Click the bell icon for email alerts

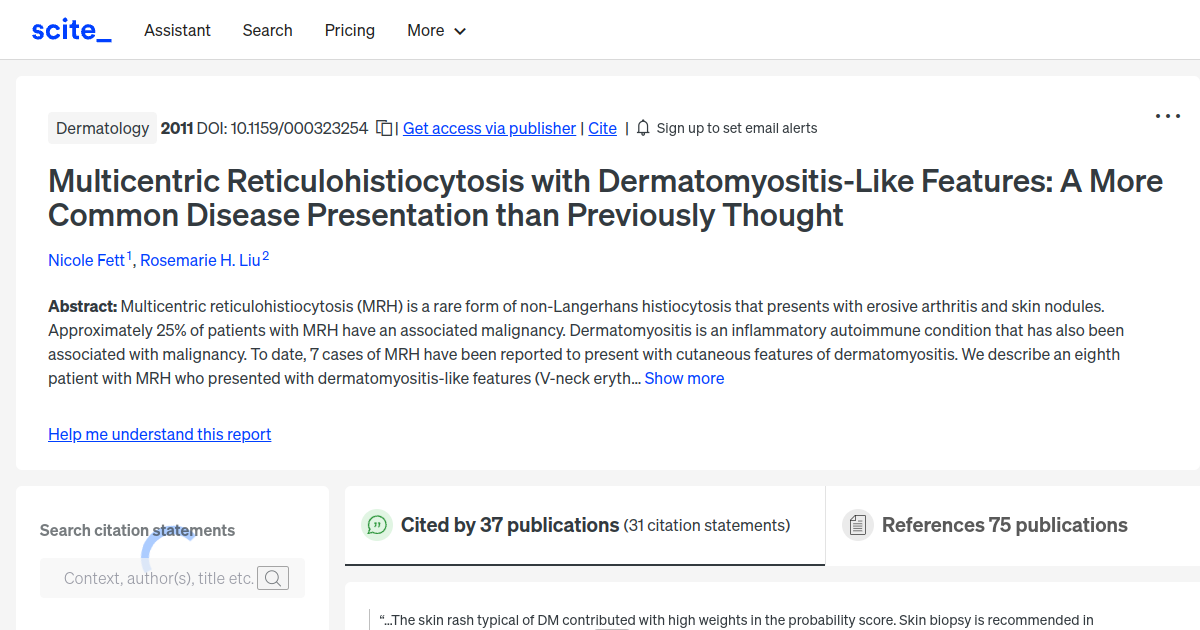643,128
